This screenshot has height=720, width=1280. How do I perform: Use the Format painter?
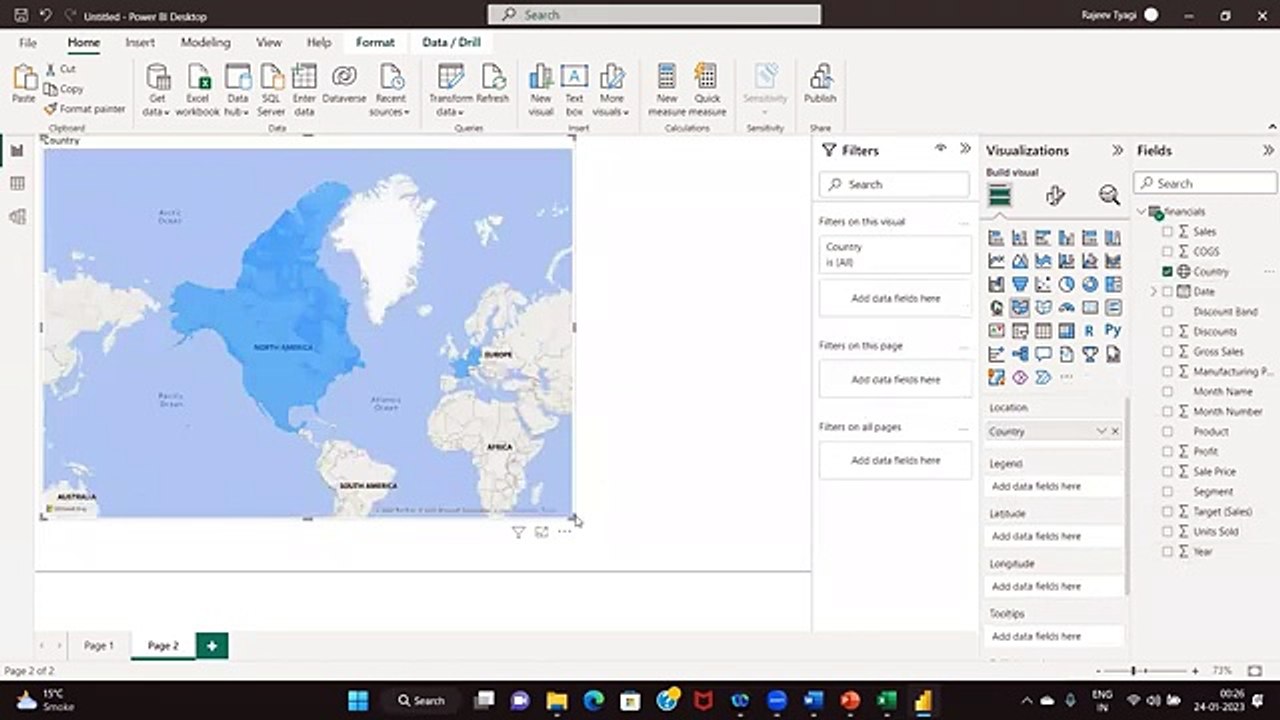point(85,108)
